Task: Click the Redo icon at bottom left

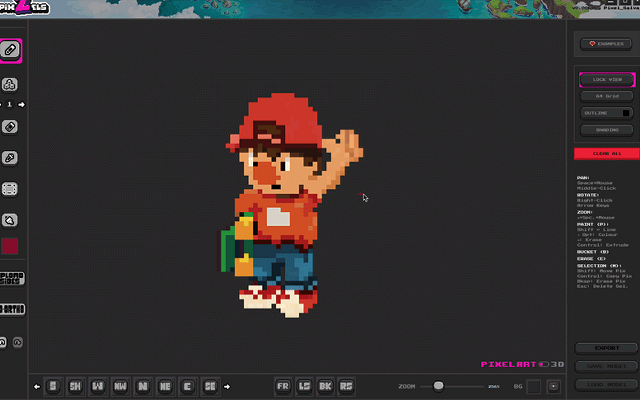Action: (x=17, y=342)
